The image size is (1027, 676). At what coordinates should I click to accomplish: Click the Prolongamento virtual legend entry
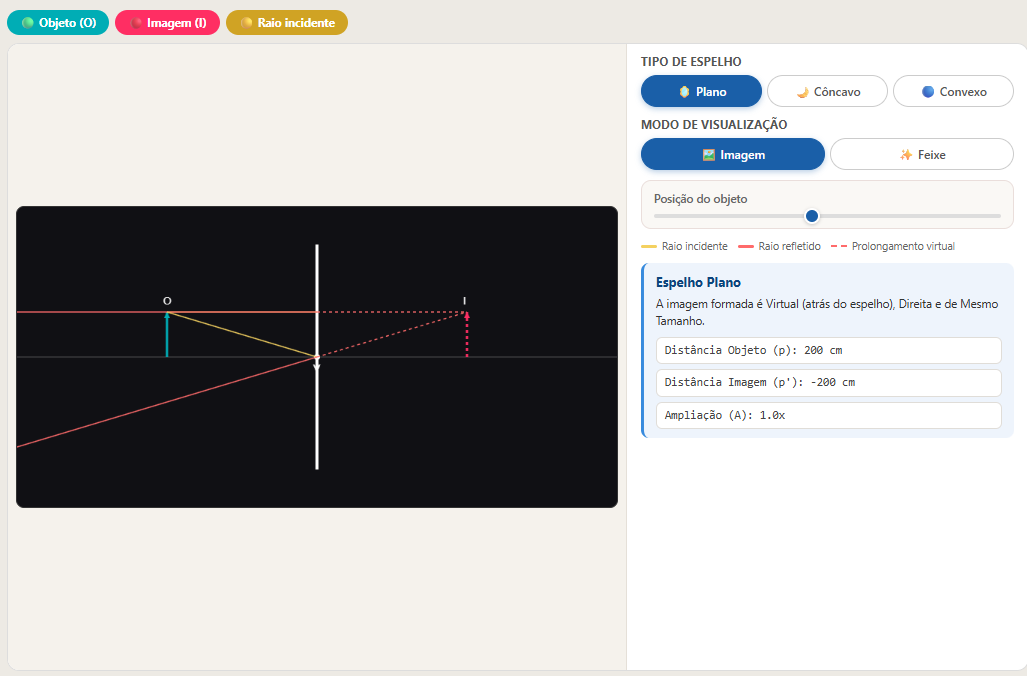pyautogui.click(x=893, y=246)
